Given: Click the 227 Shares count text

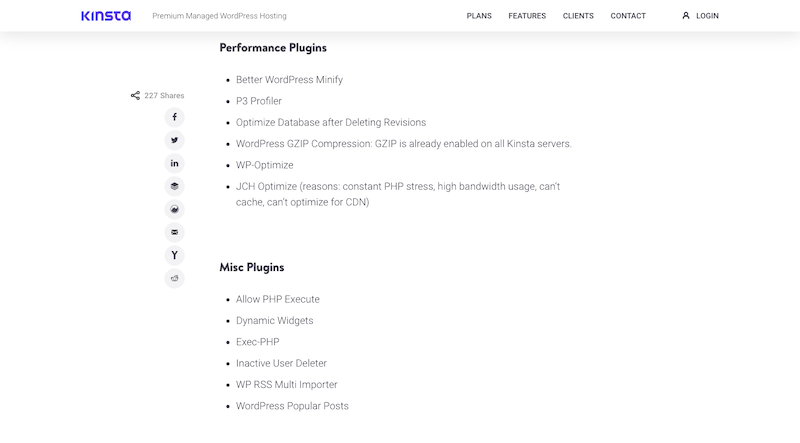Looking at the screenshot, I should [x=164, y=96].
